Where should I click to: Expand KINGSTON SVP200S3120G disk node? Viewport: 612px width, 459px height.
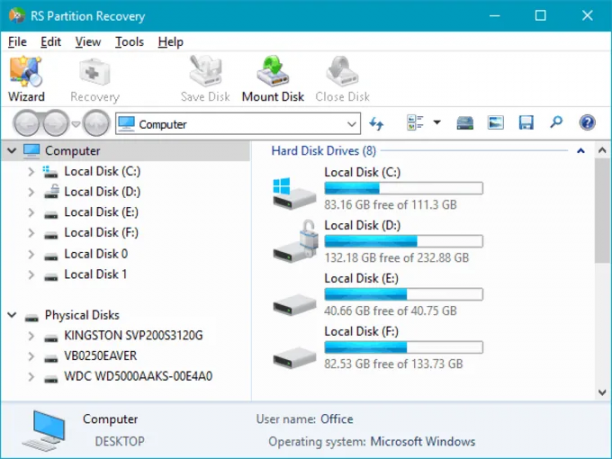coord(31,336)
